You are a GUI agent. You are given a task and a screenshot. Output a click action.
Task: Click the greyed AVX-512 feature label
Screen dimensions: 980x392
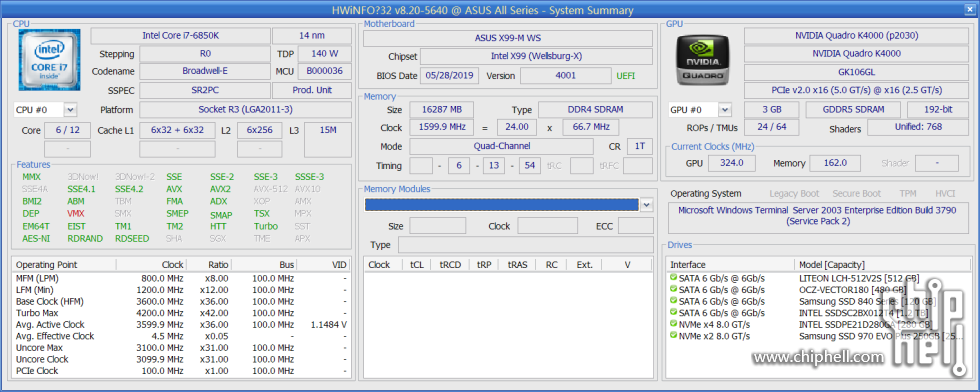271,189
